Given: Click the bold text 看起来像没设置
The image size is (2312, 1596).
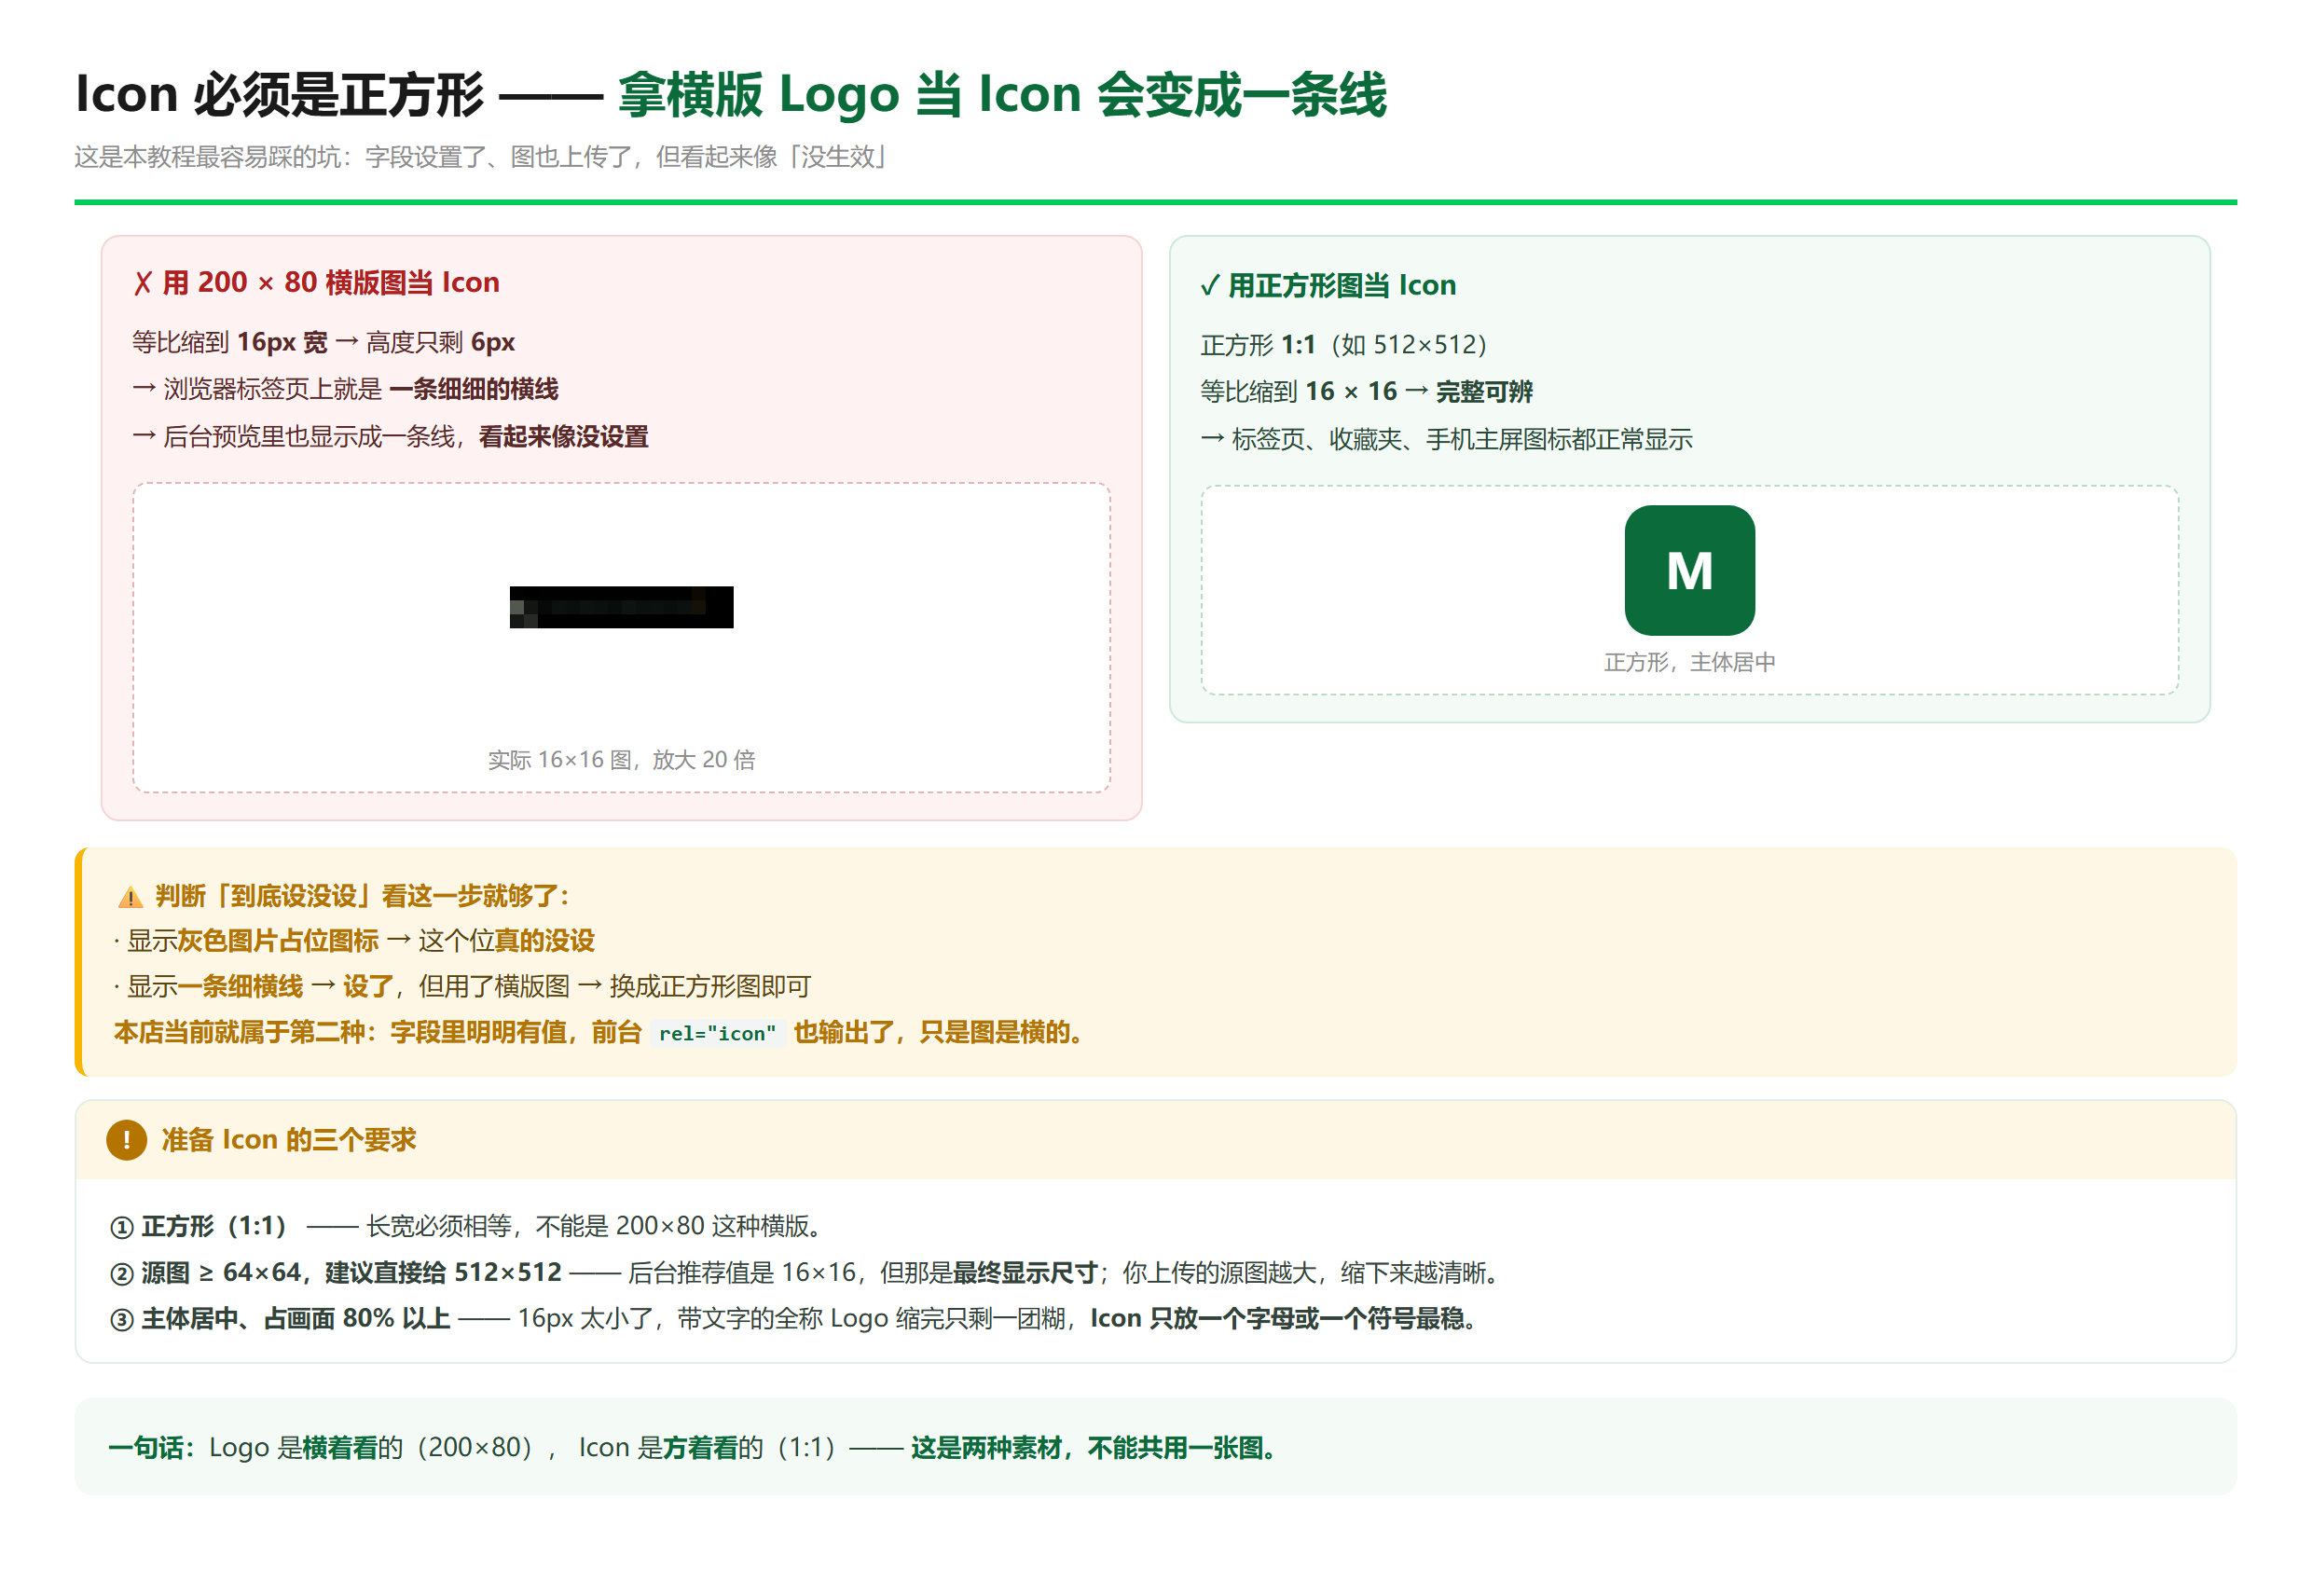Looking at the screenshot, I should 564,437.
